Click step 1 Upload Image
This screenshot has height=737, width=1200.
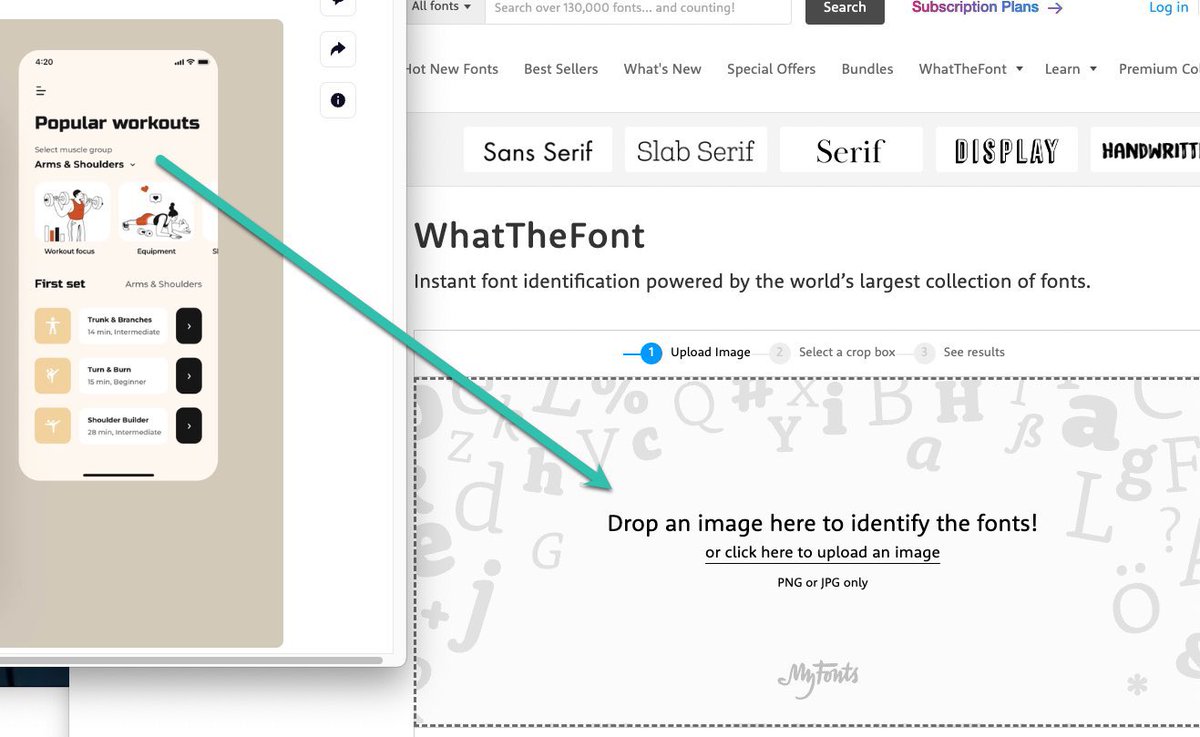click(696, 352)
